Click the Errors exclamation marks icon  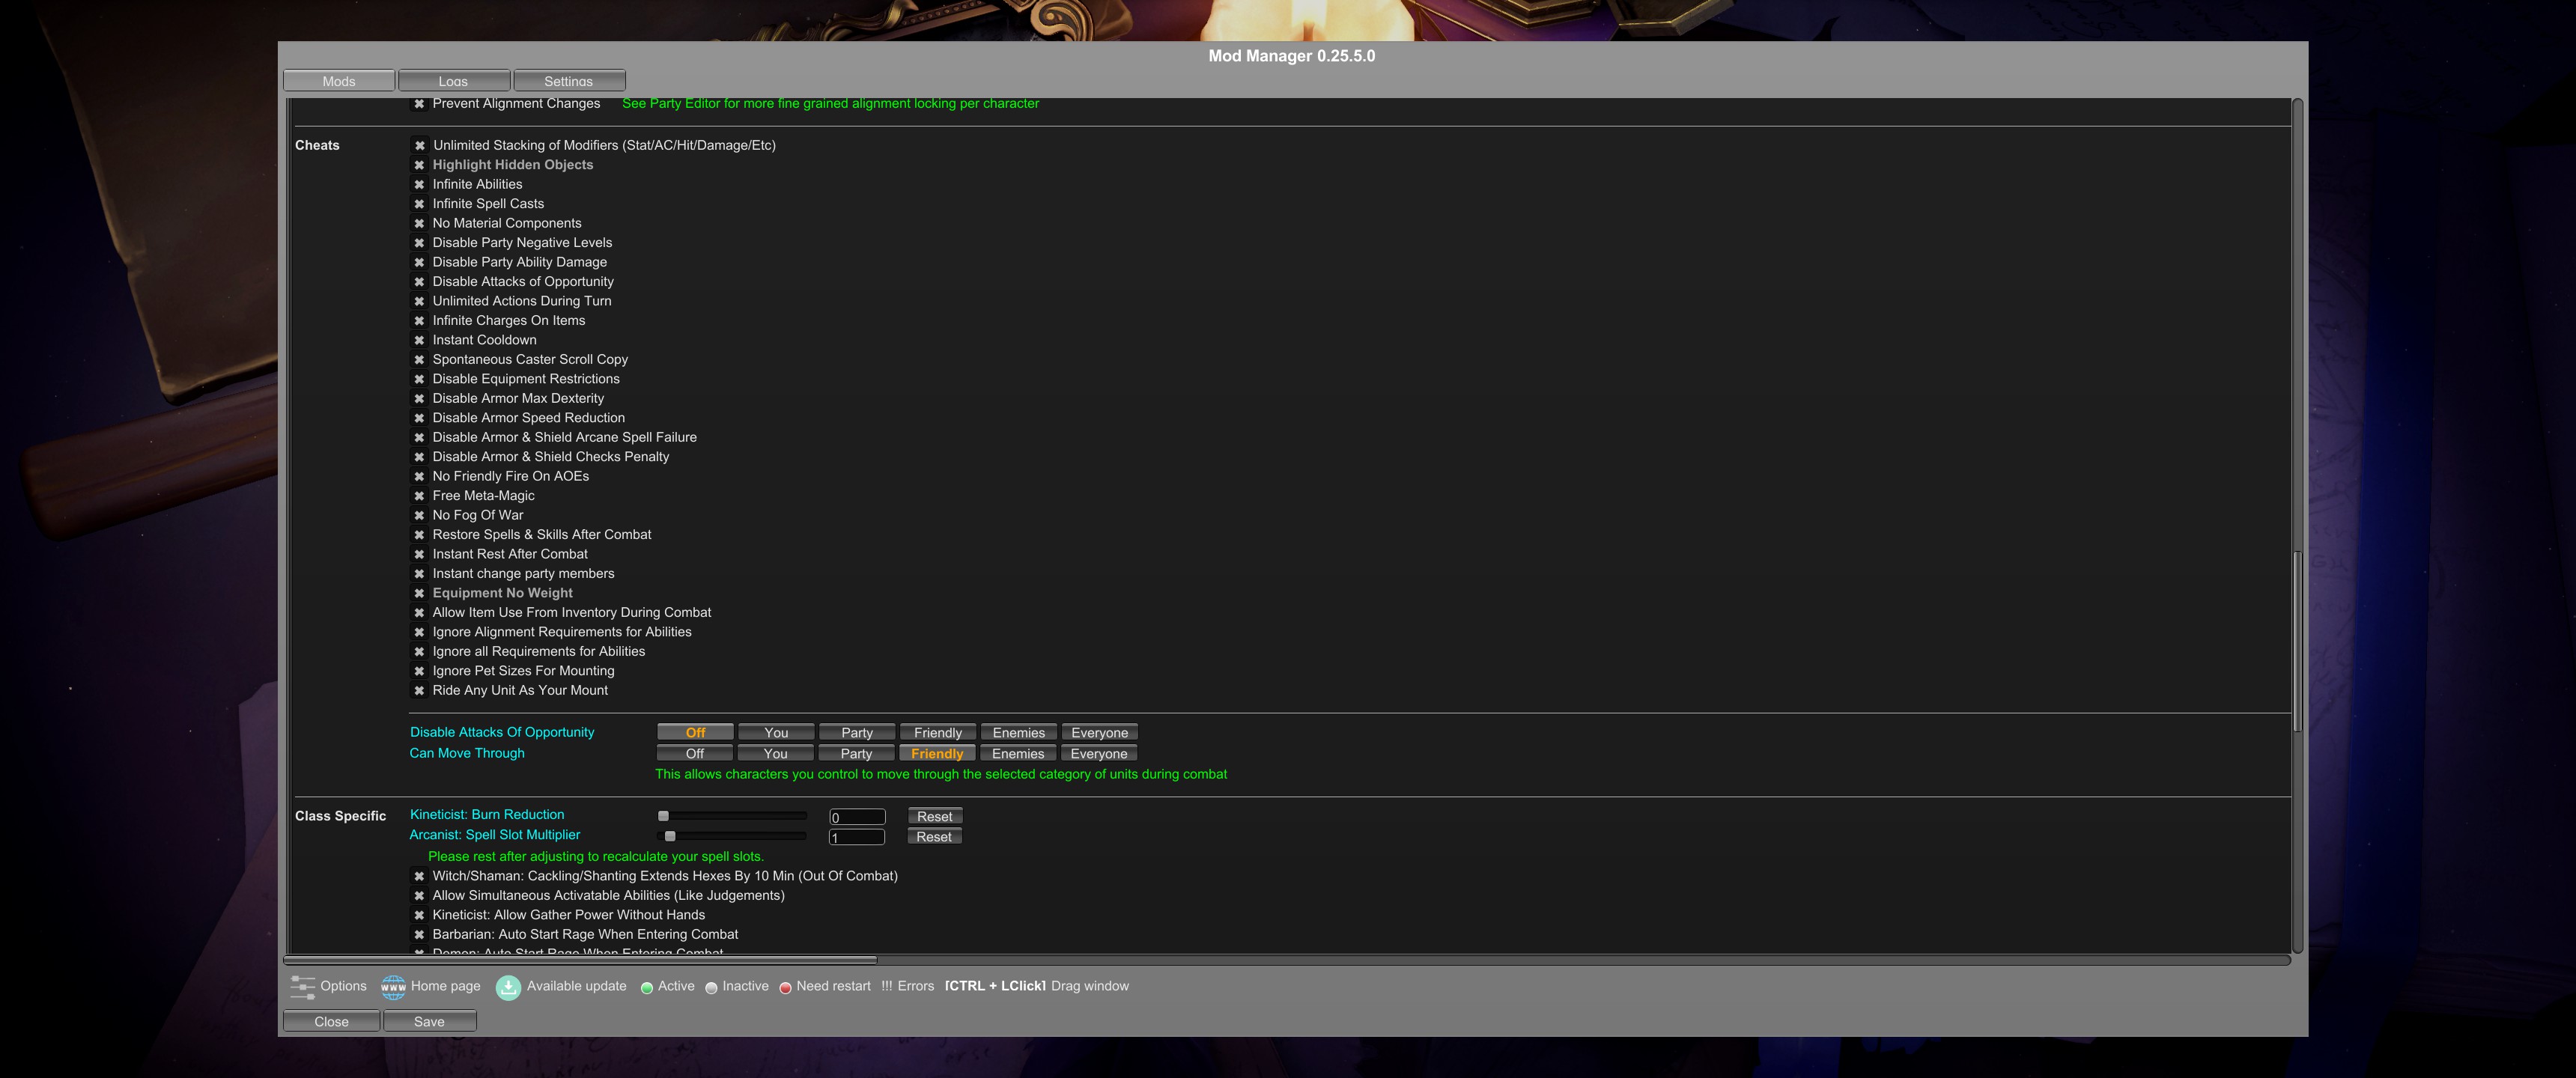886,986
